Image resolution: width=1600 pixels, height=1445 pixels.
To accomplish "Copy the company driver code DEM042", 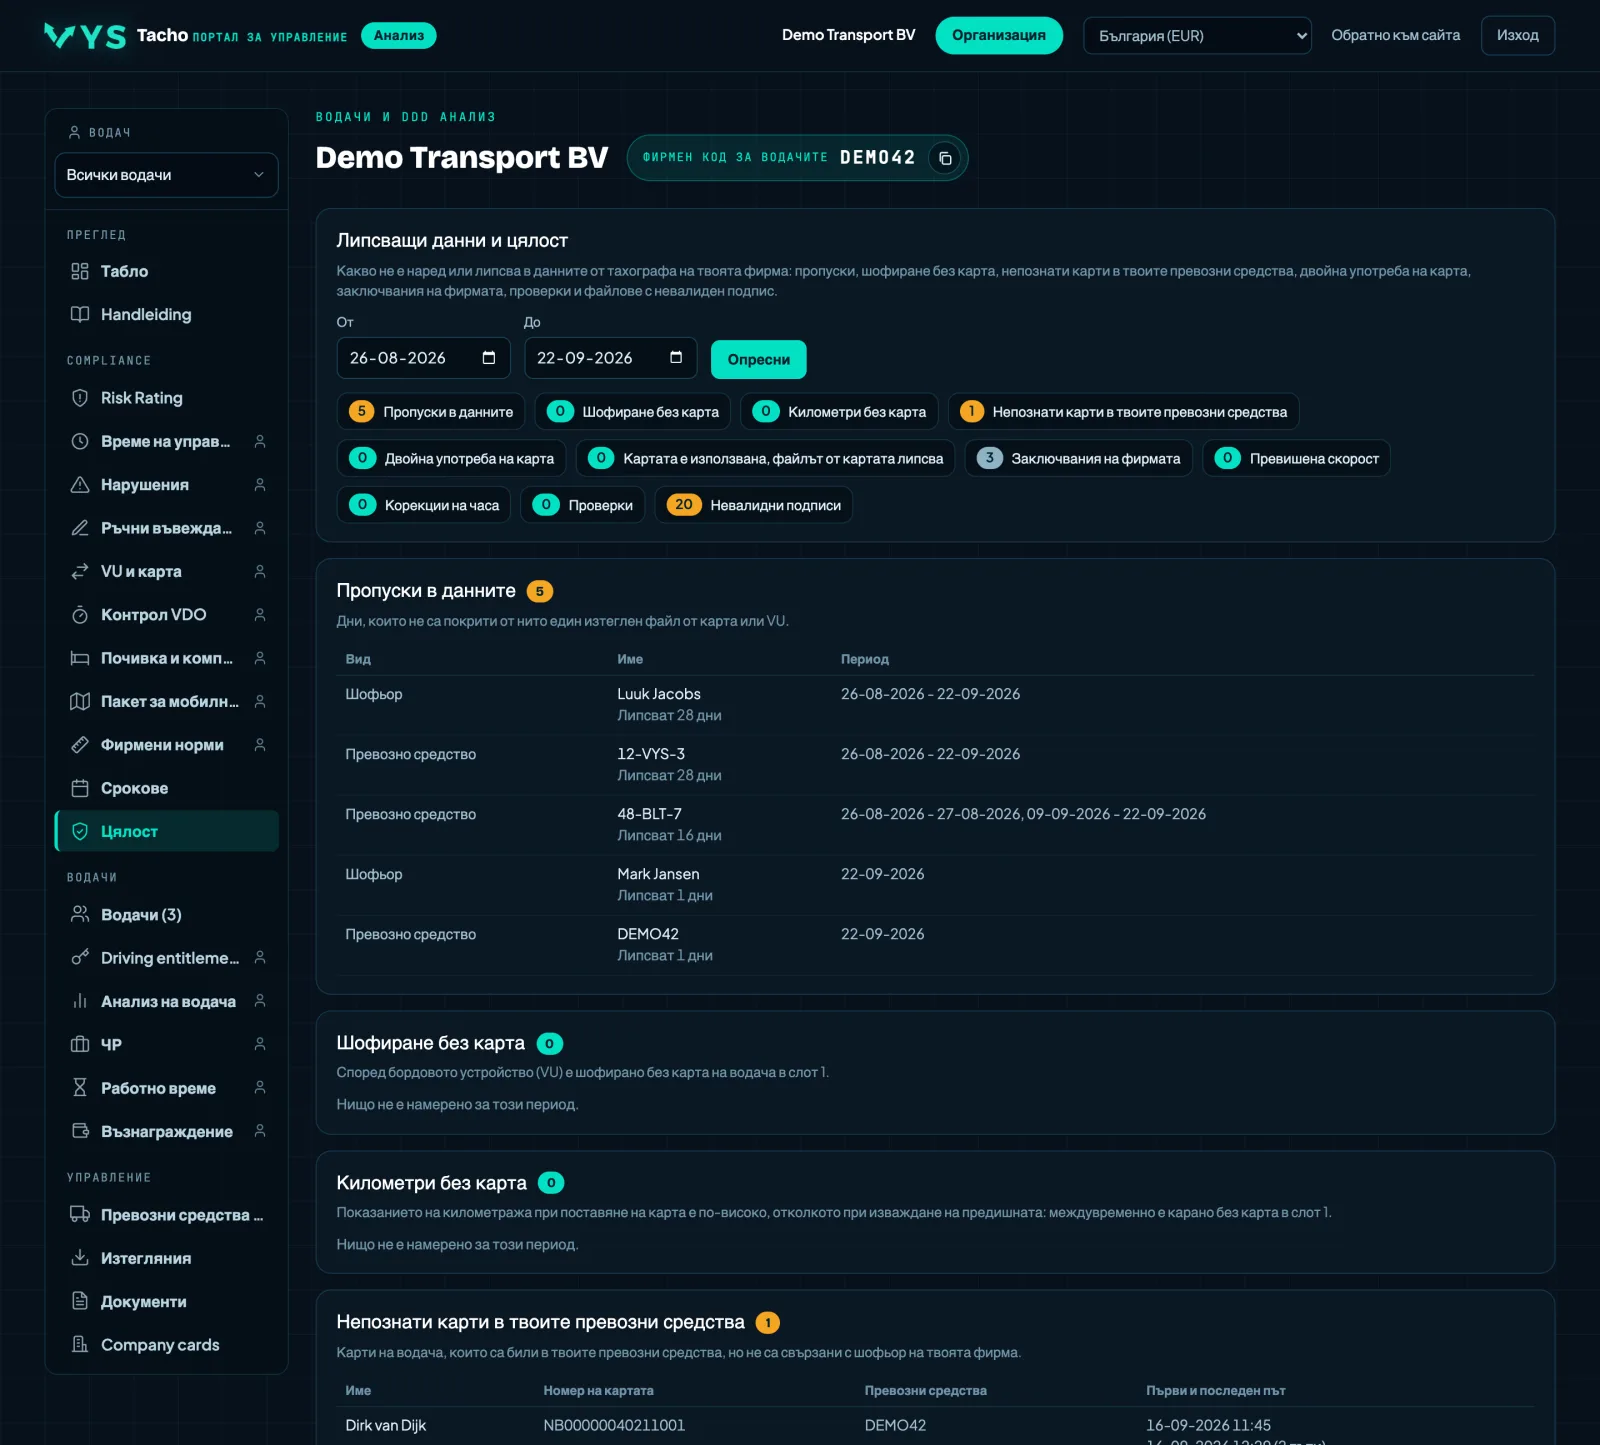I will (x=945, y=158).
